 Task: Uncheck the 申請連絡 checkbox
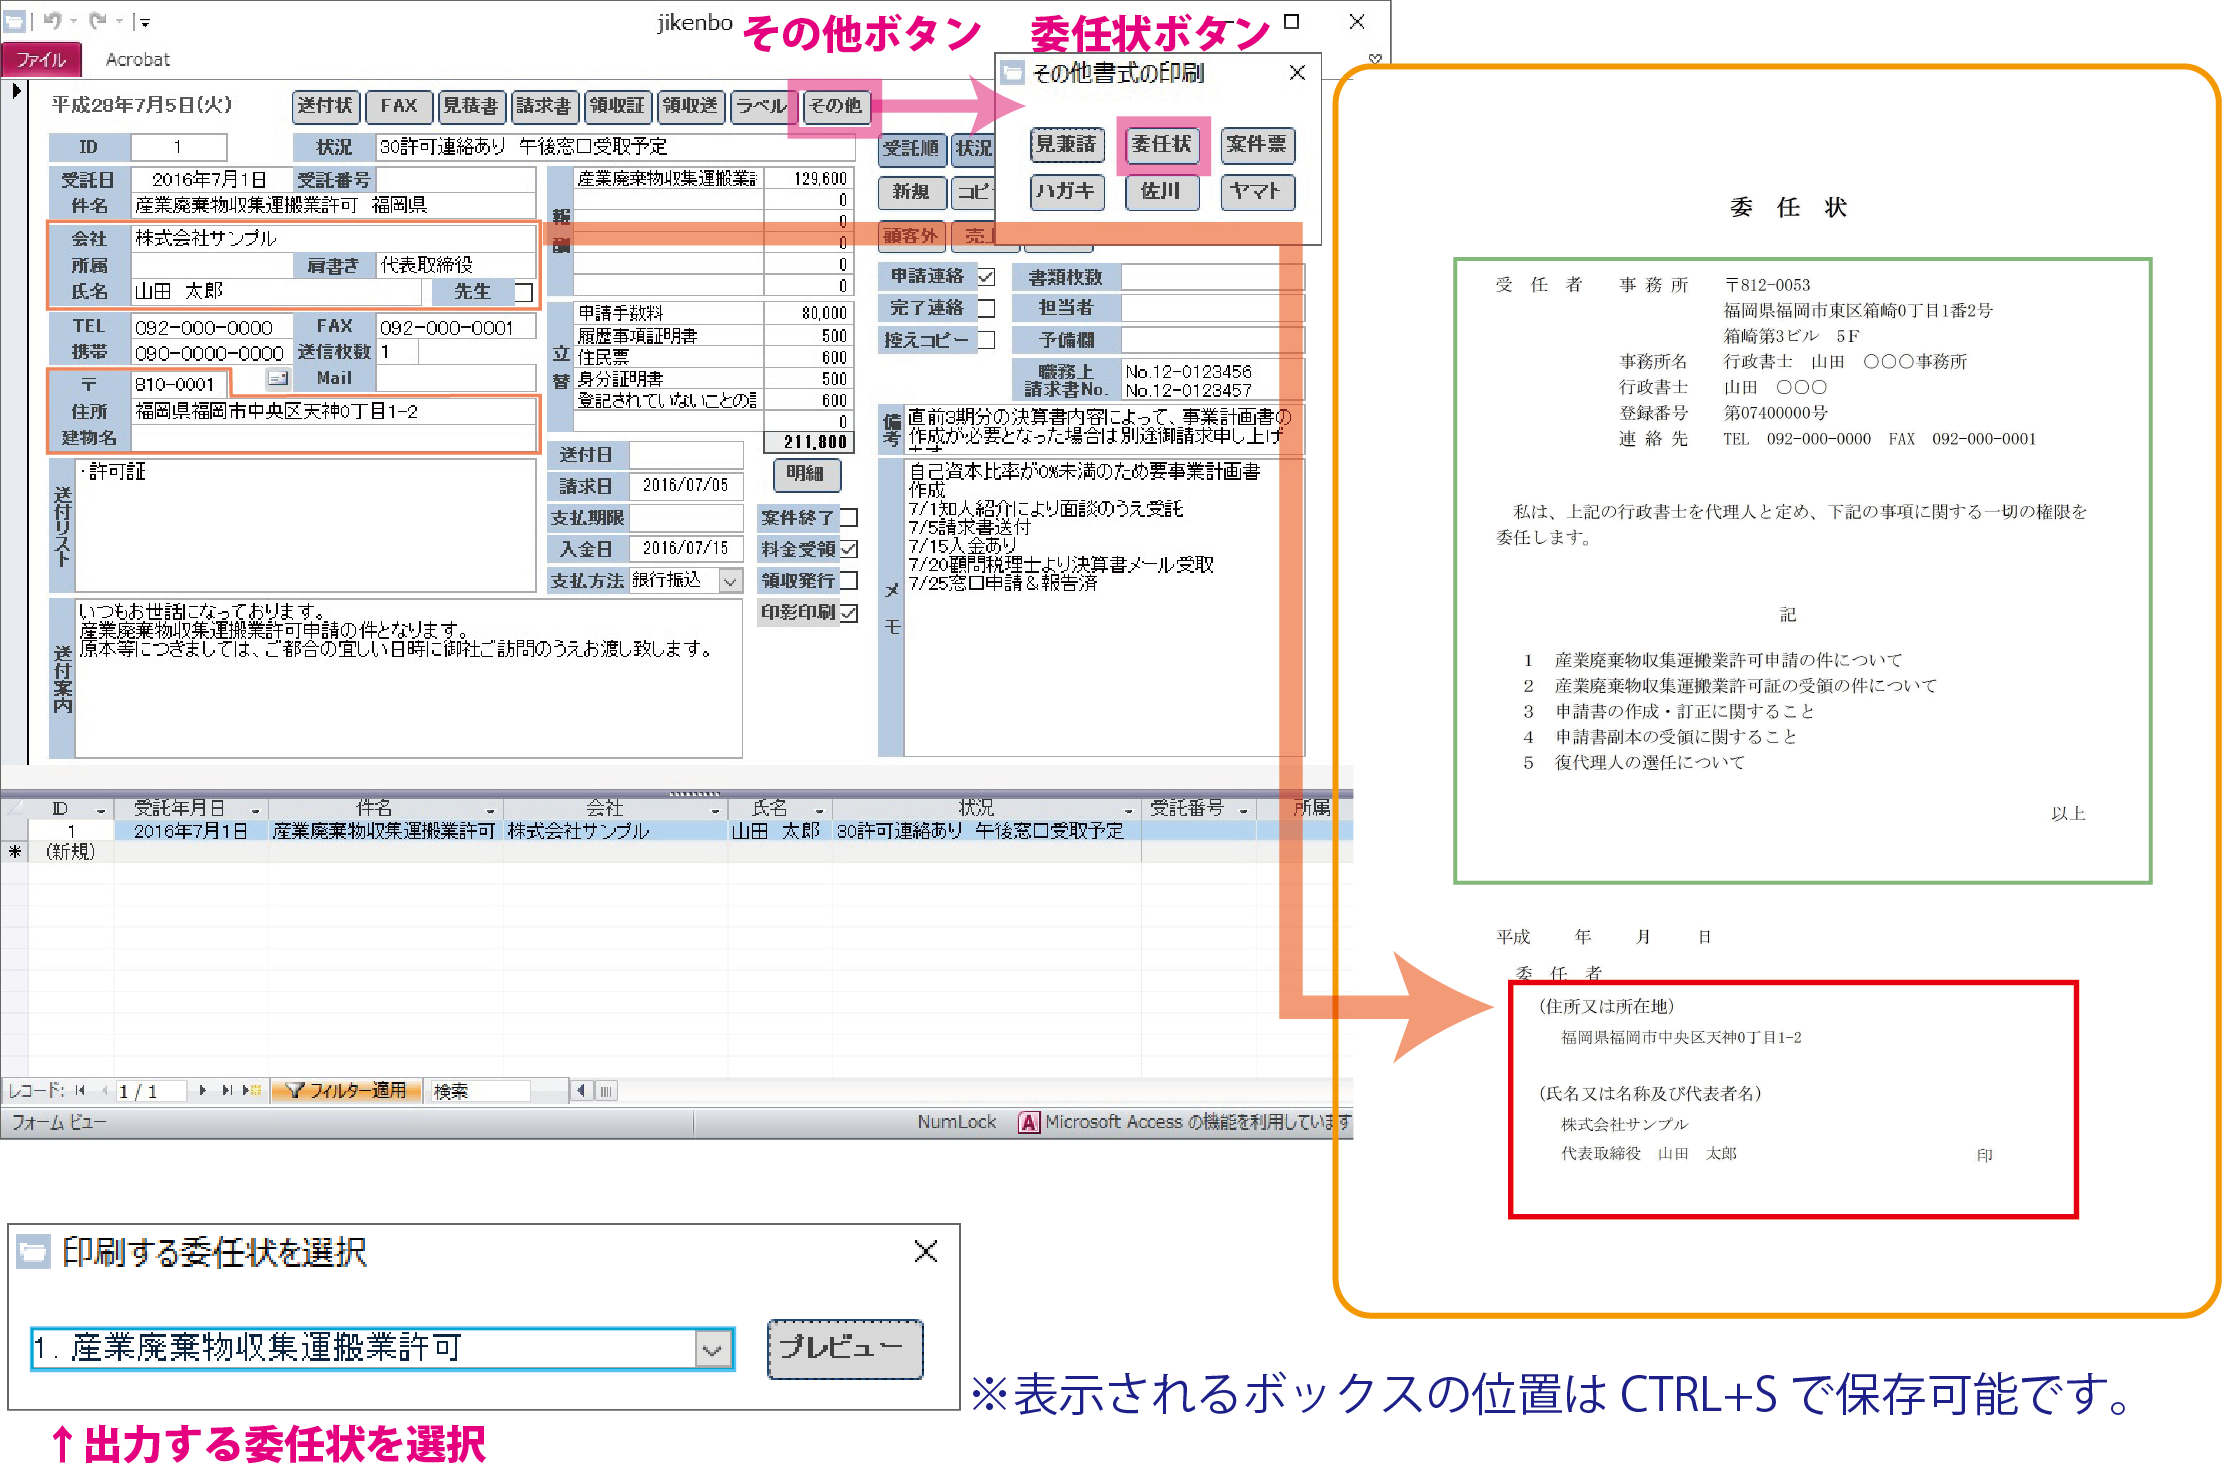pos(986,277)
